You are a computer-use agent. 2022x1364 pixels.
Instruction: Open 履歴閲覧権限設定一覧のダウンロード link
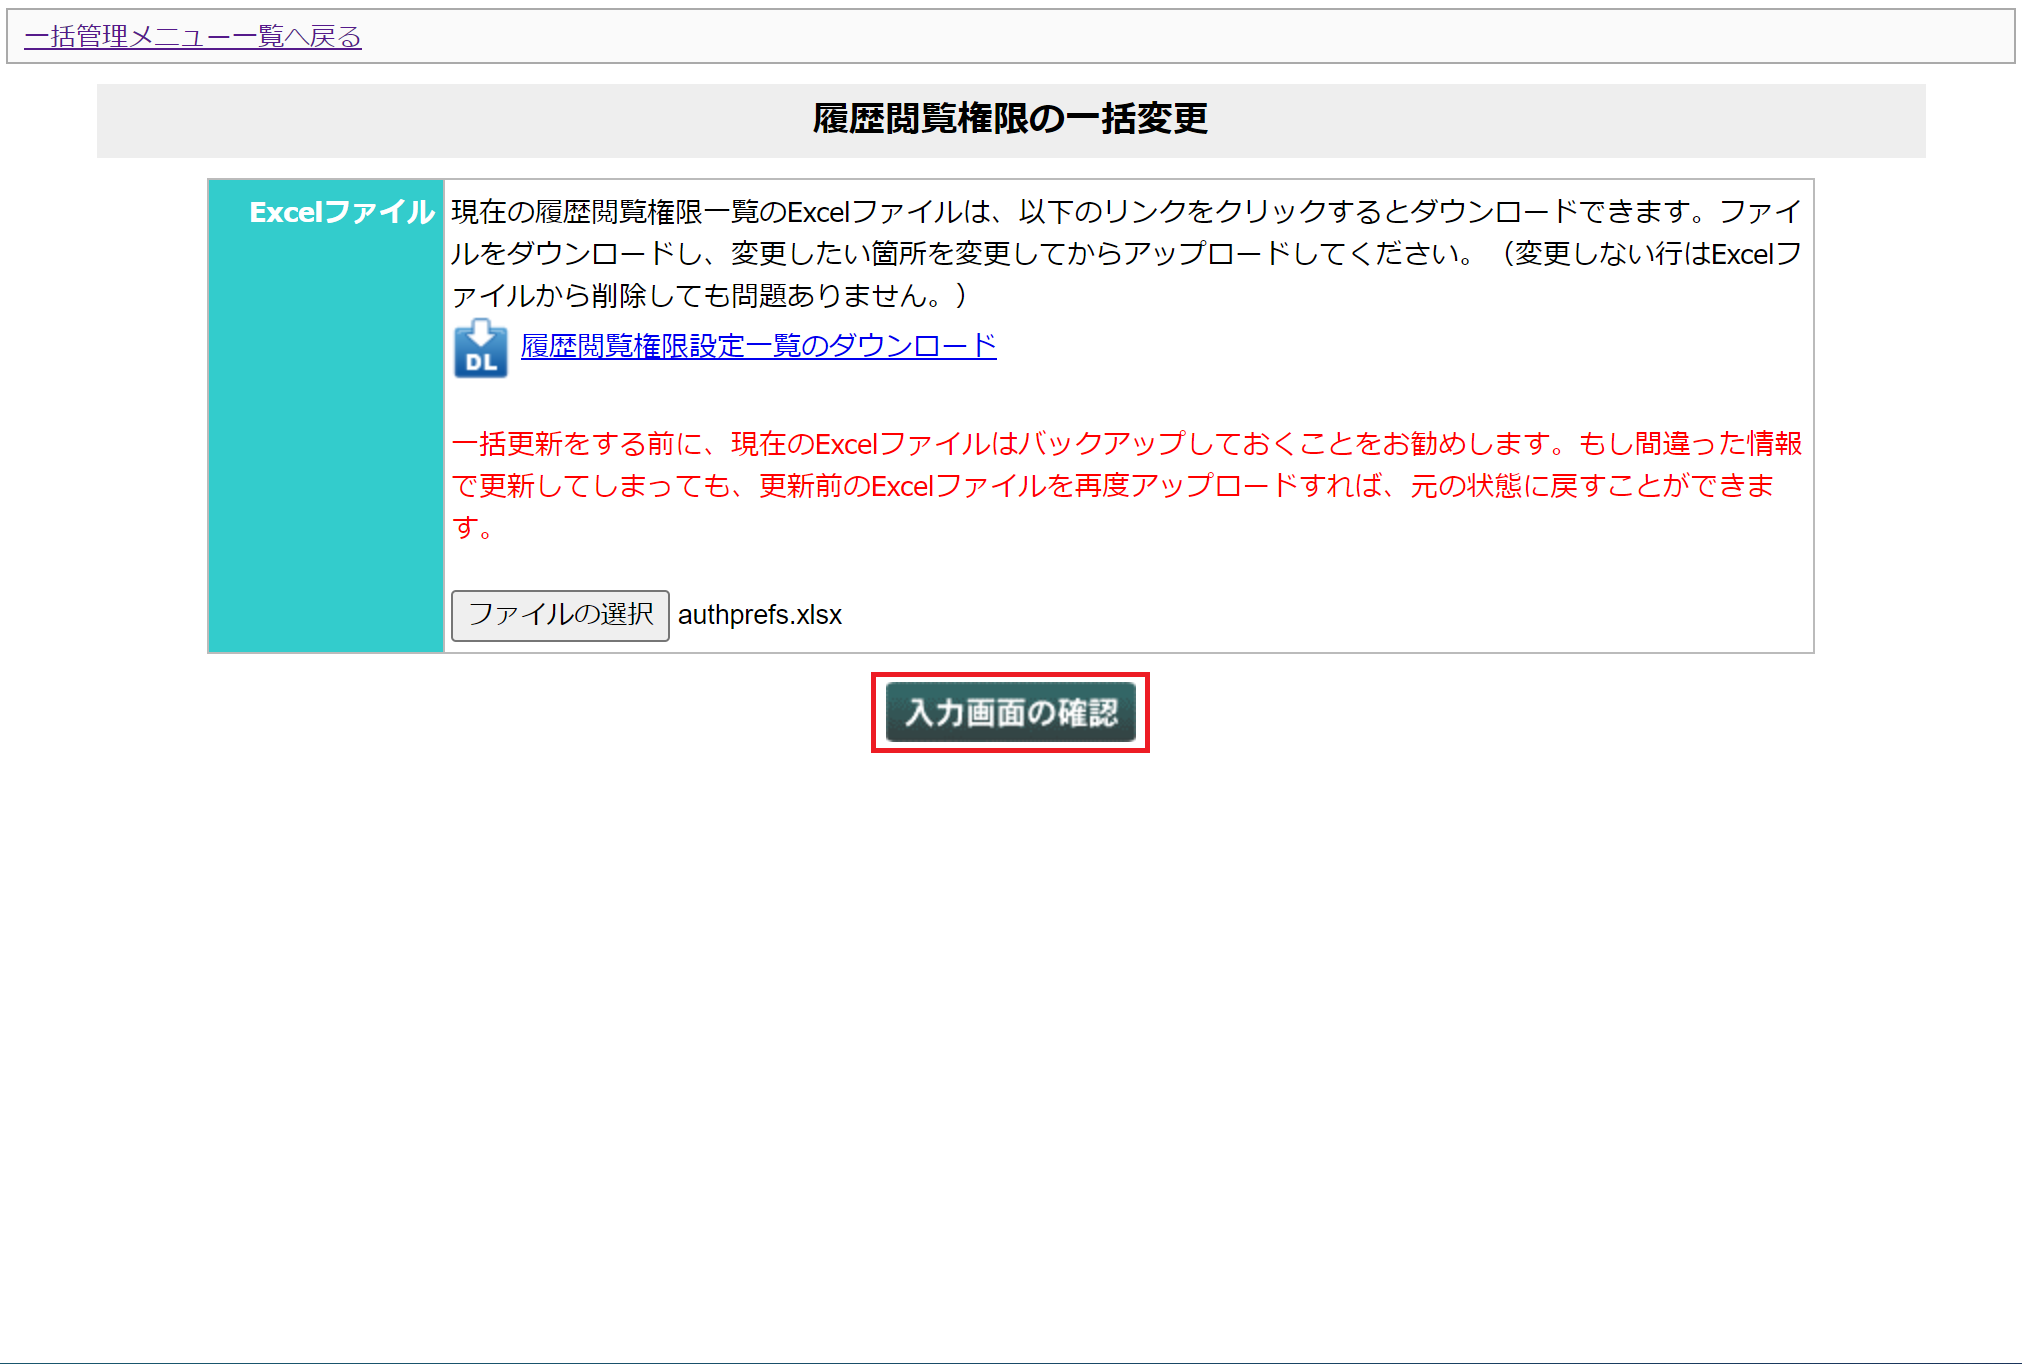(x=758, y=346)
